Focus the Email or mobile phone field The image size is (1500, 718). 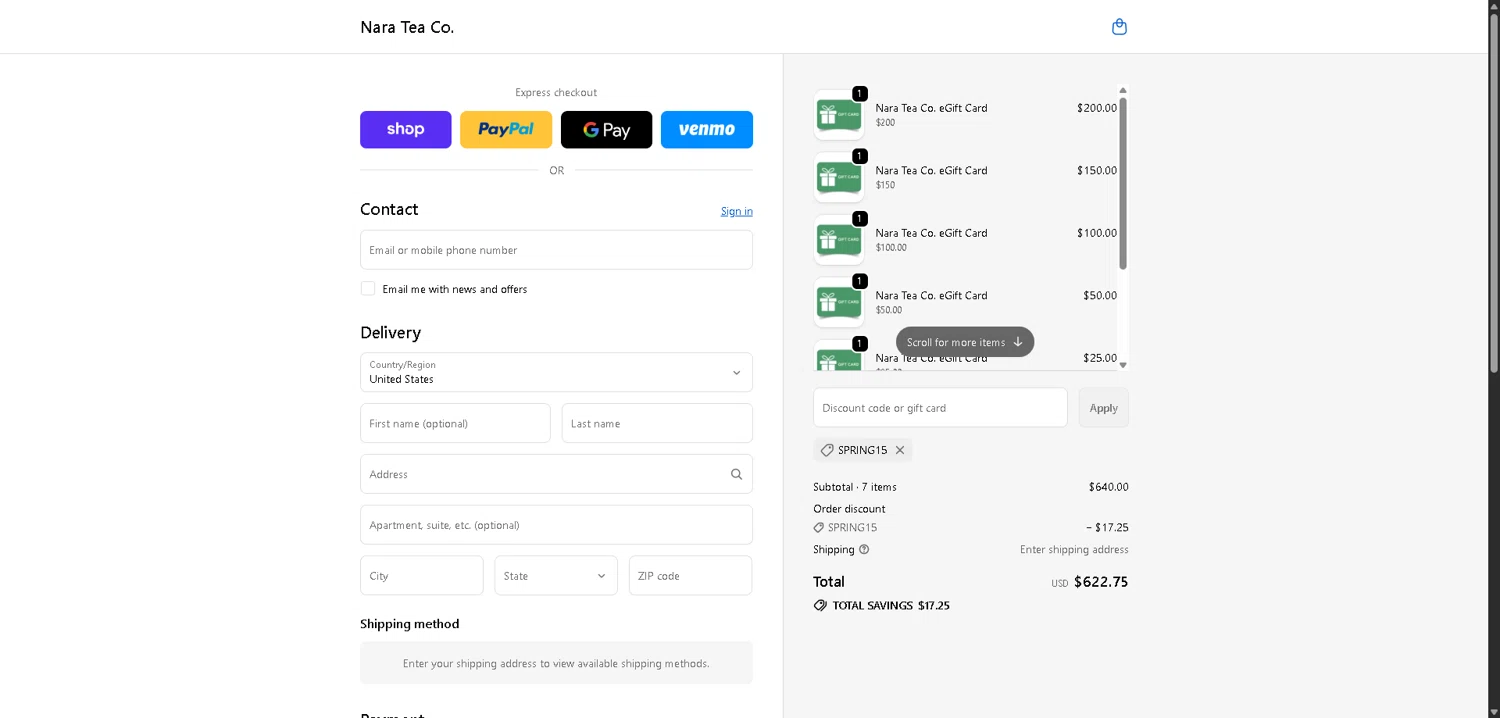click(556, 250)
